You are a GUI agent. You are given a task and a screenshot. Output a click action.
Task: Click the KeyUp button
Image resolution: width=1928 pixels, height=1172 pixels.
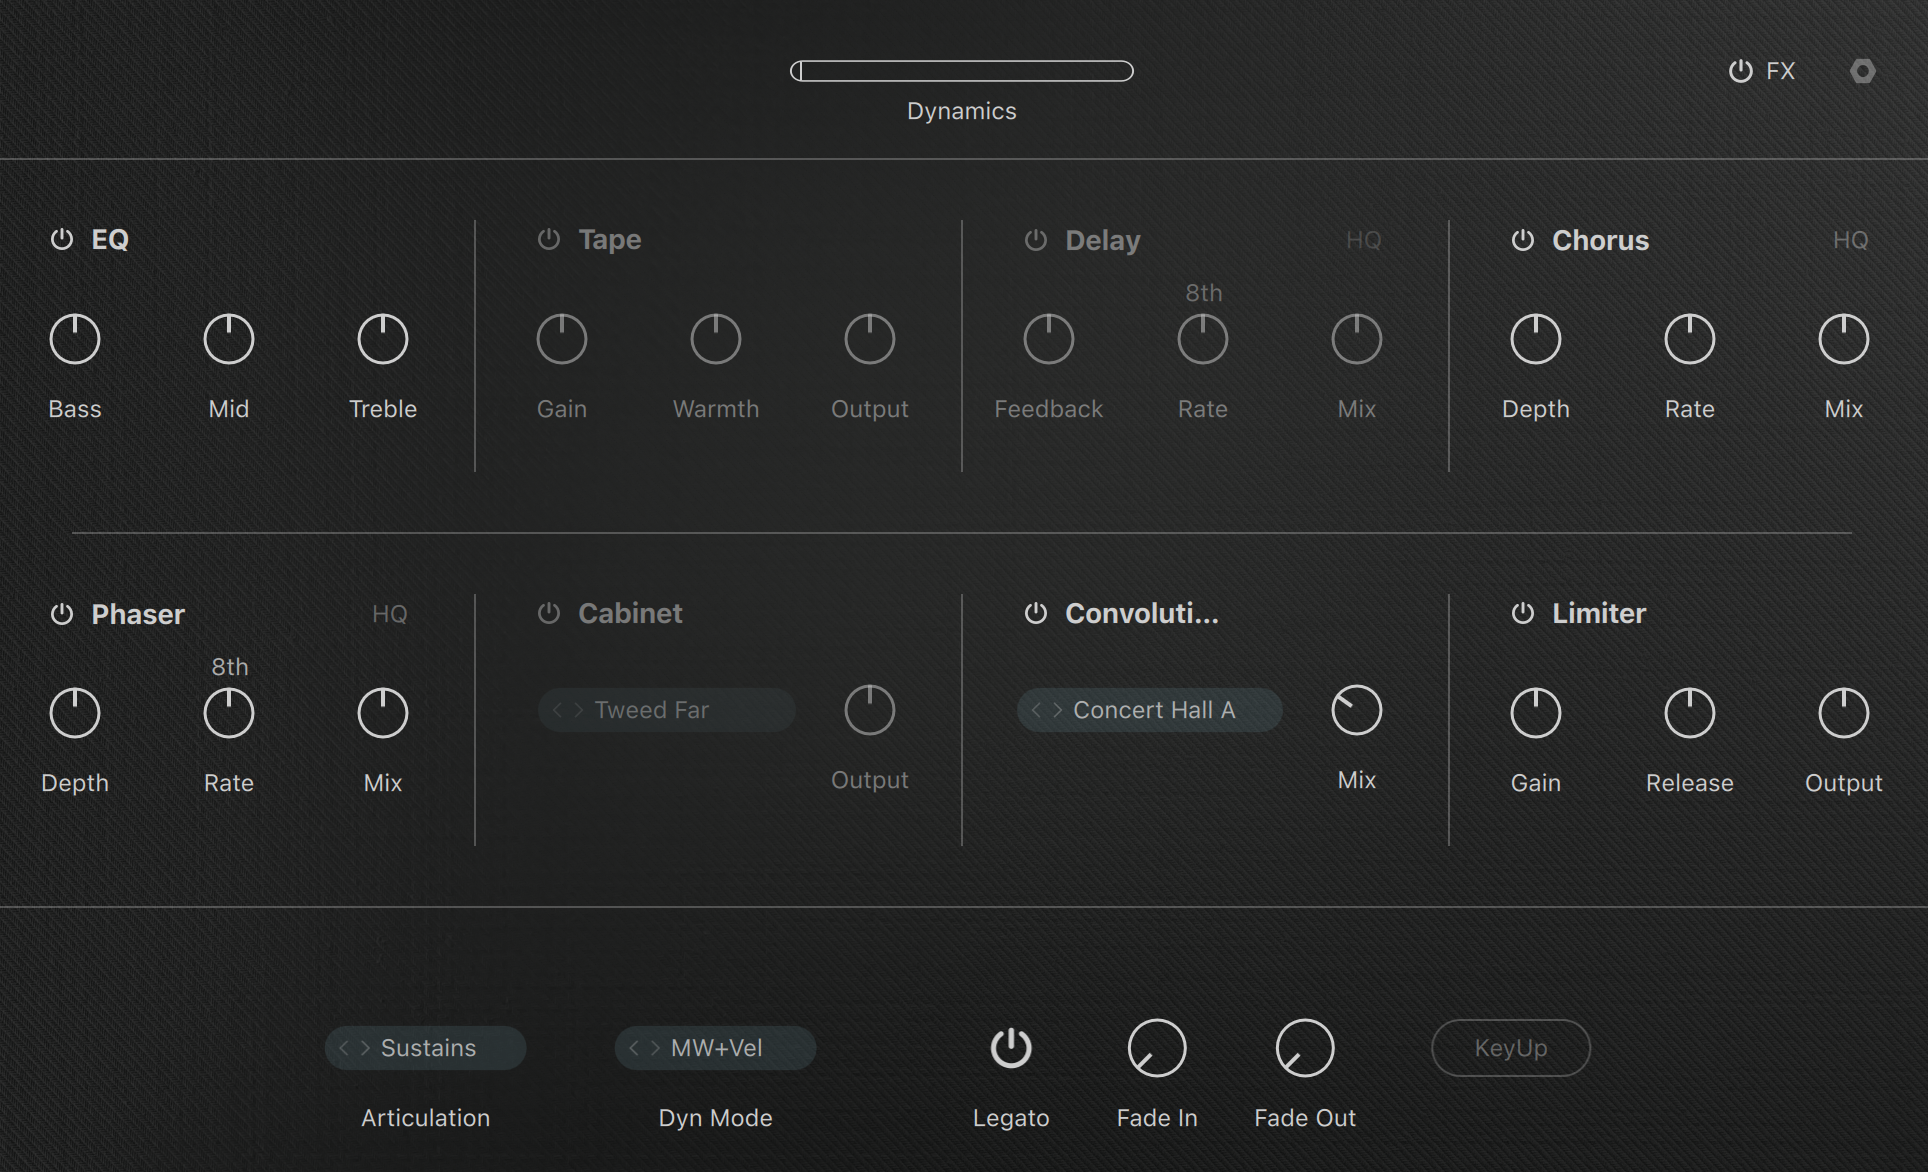tap(1510, 1048)
